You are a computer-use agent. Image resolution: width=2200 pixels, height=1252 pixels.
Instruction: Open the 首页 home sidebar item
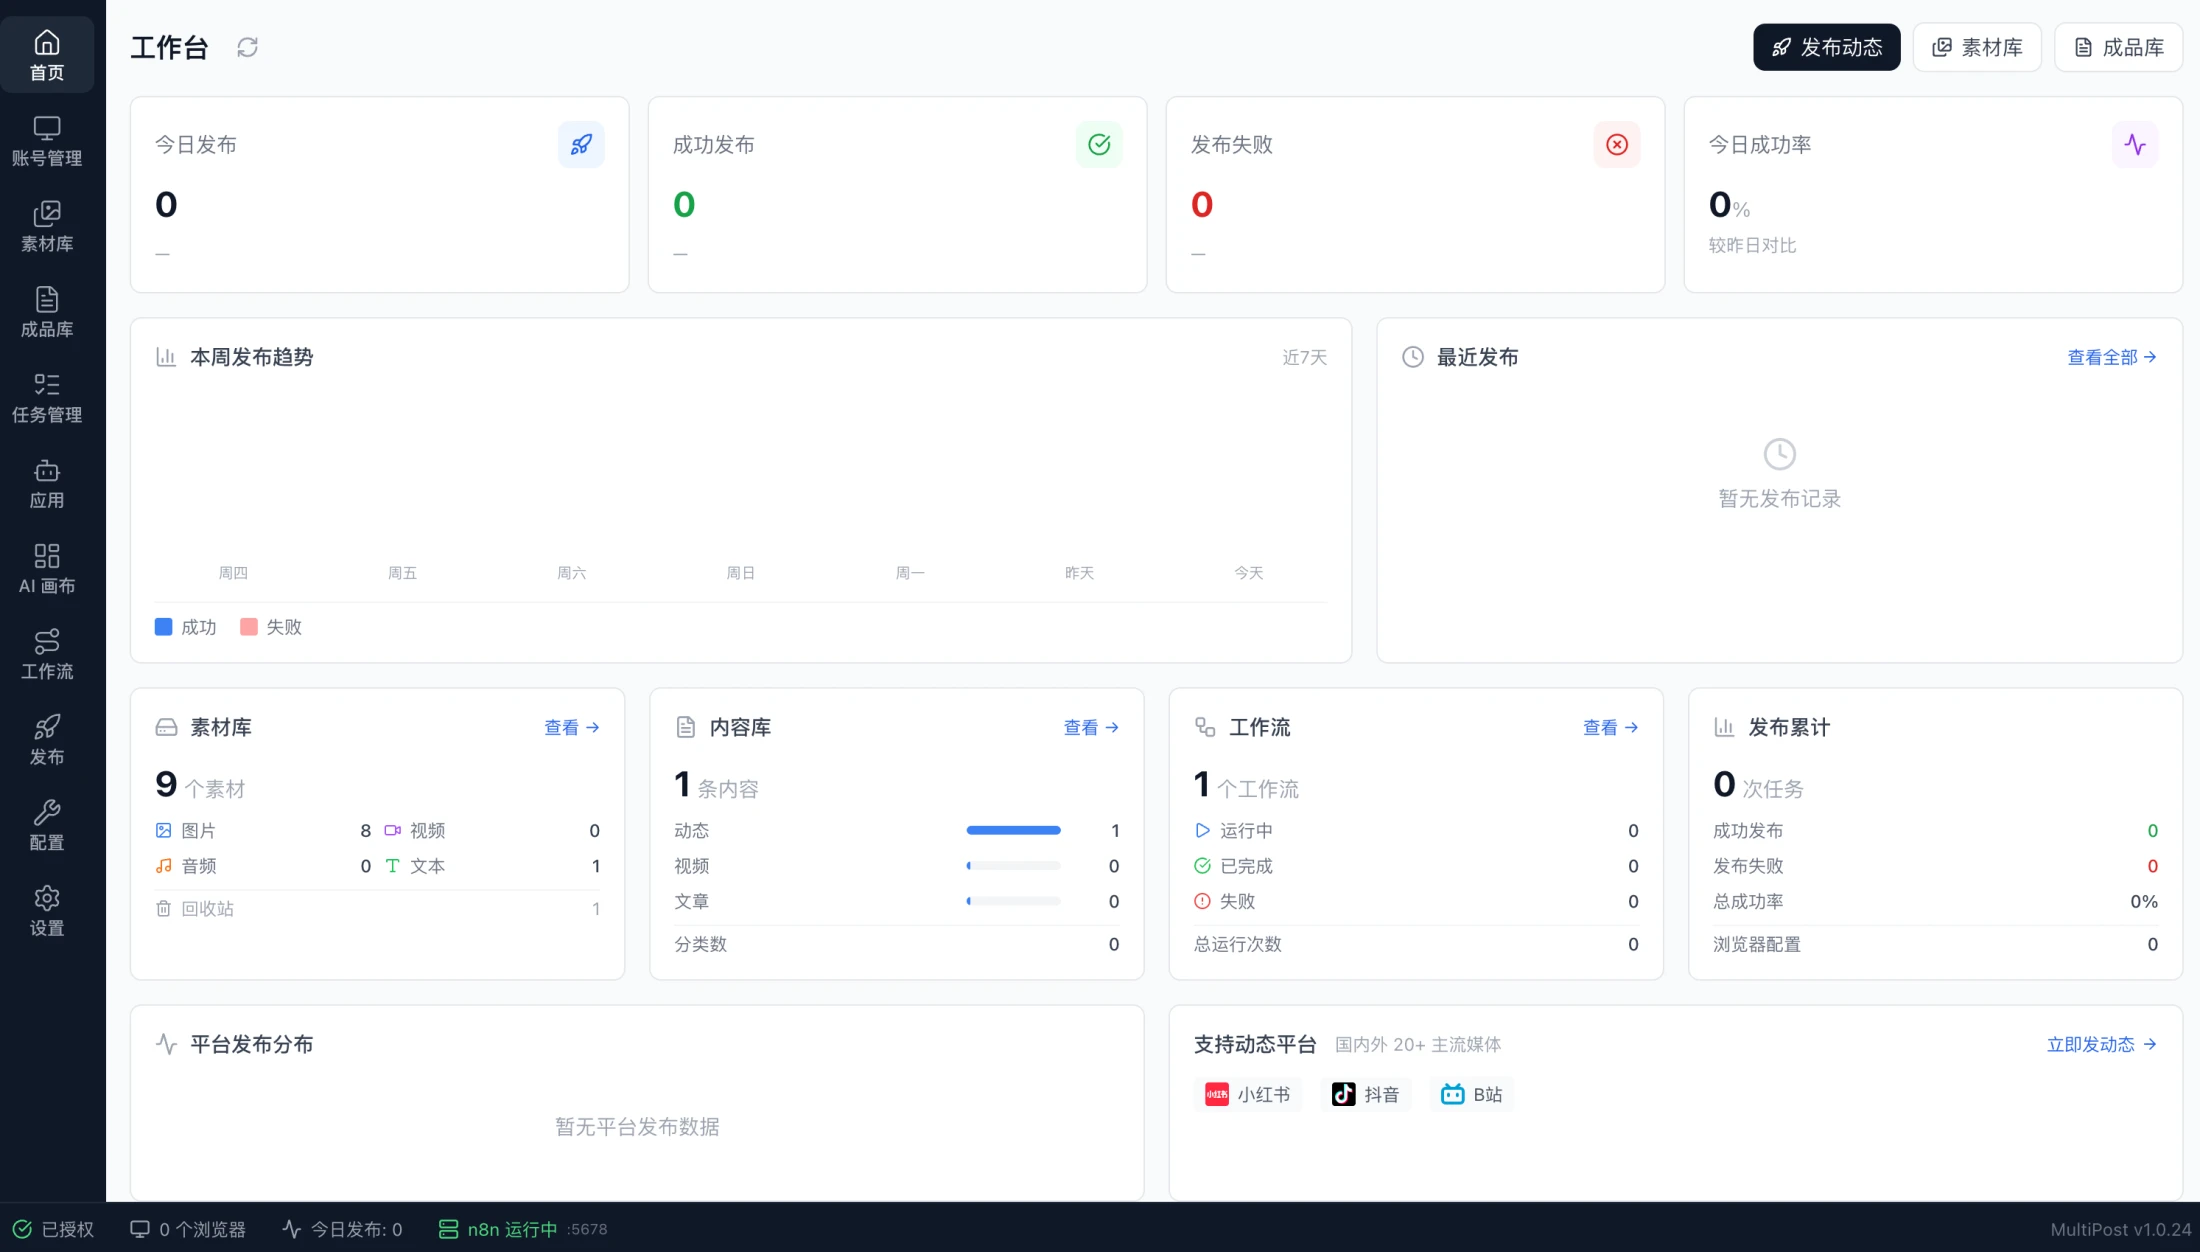(47, 55)
